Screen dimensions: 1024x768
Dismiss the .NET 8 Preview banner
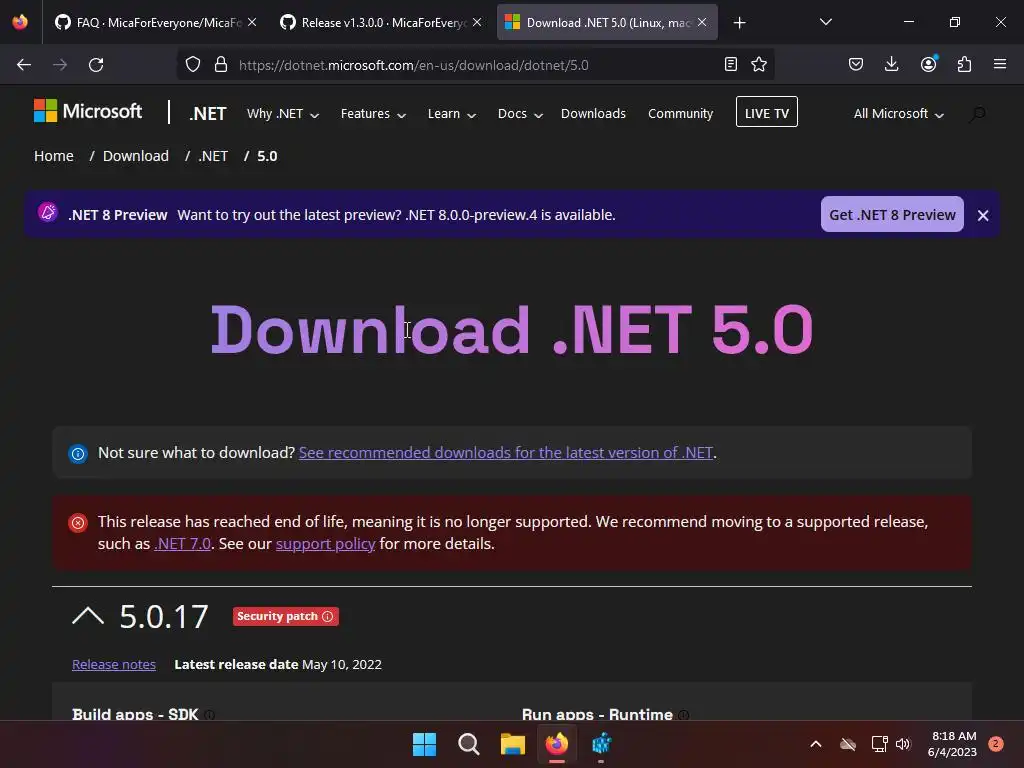click(983, 216)
